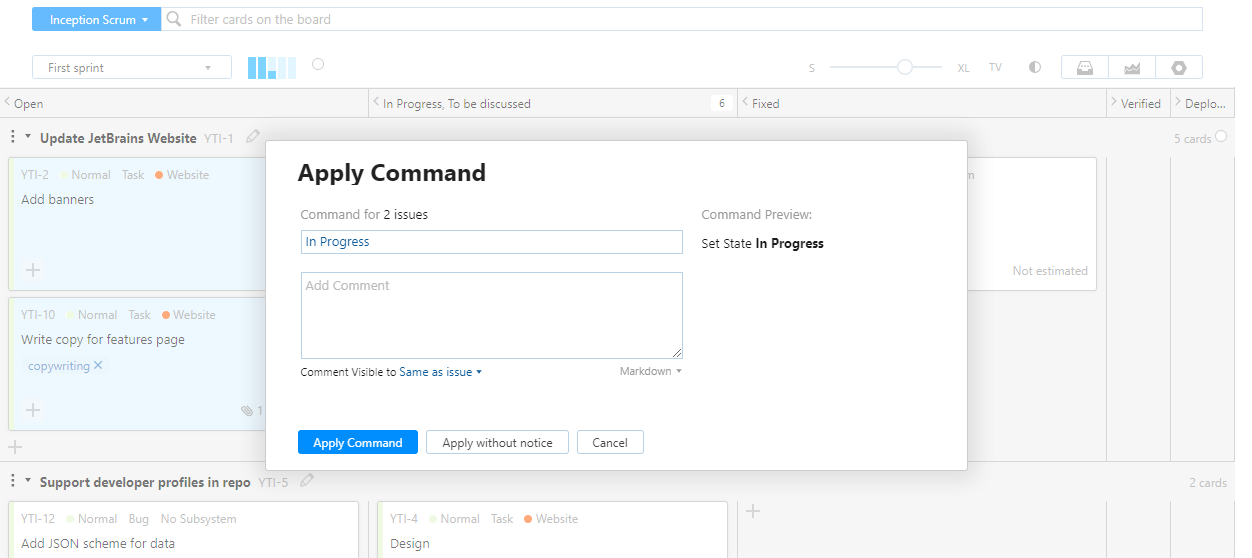This screenshot has width=1252, height=558.
Task: Click Apply without notice
Action: point(497,442)
